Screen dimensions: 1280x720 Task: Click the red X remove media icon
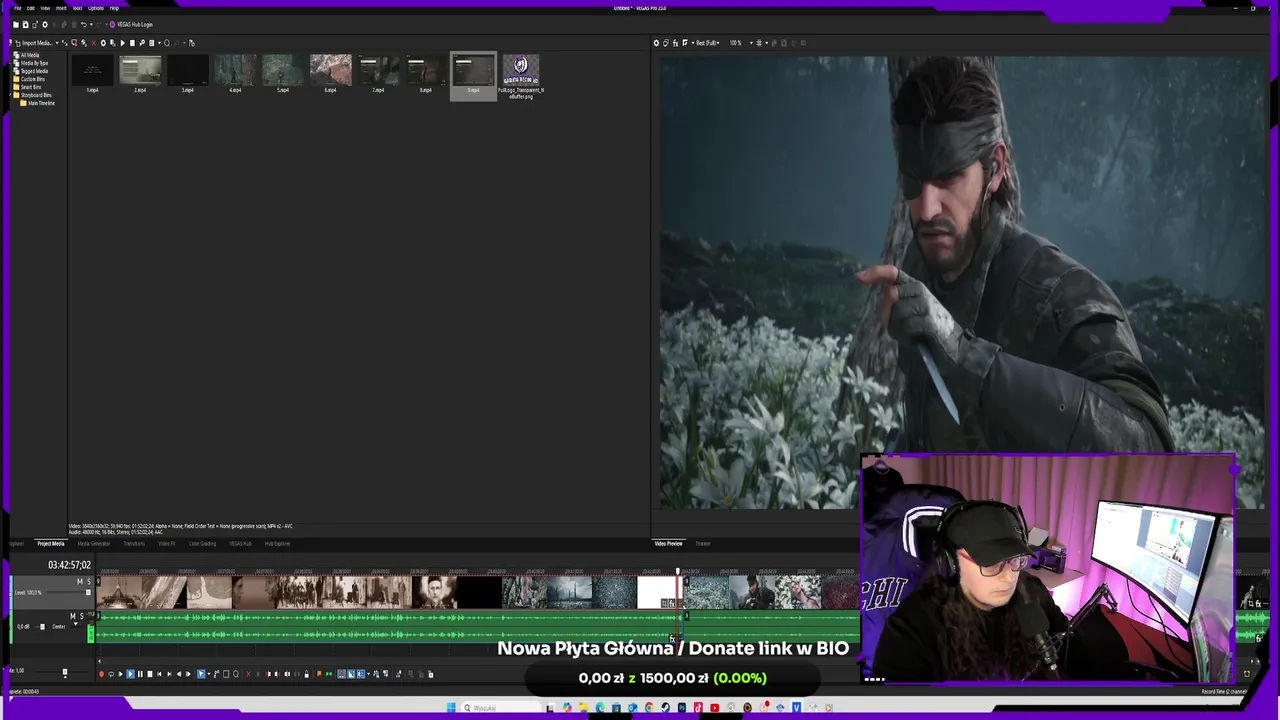click(x=94, y=43)
